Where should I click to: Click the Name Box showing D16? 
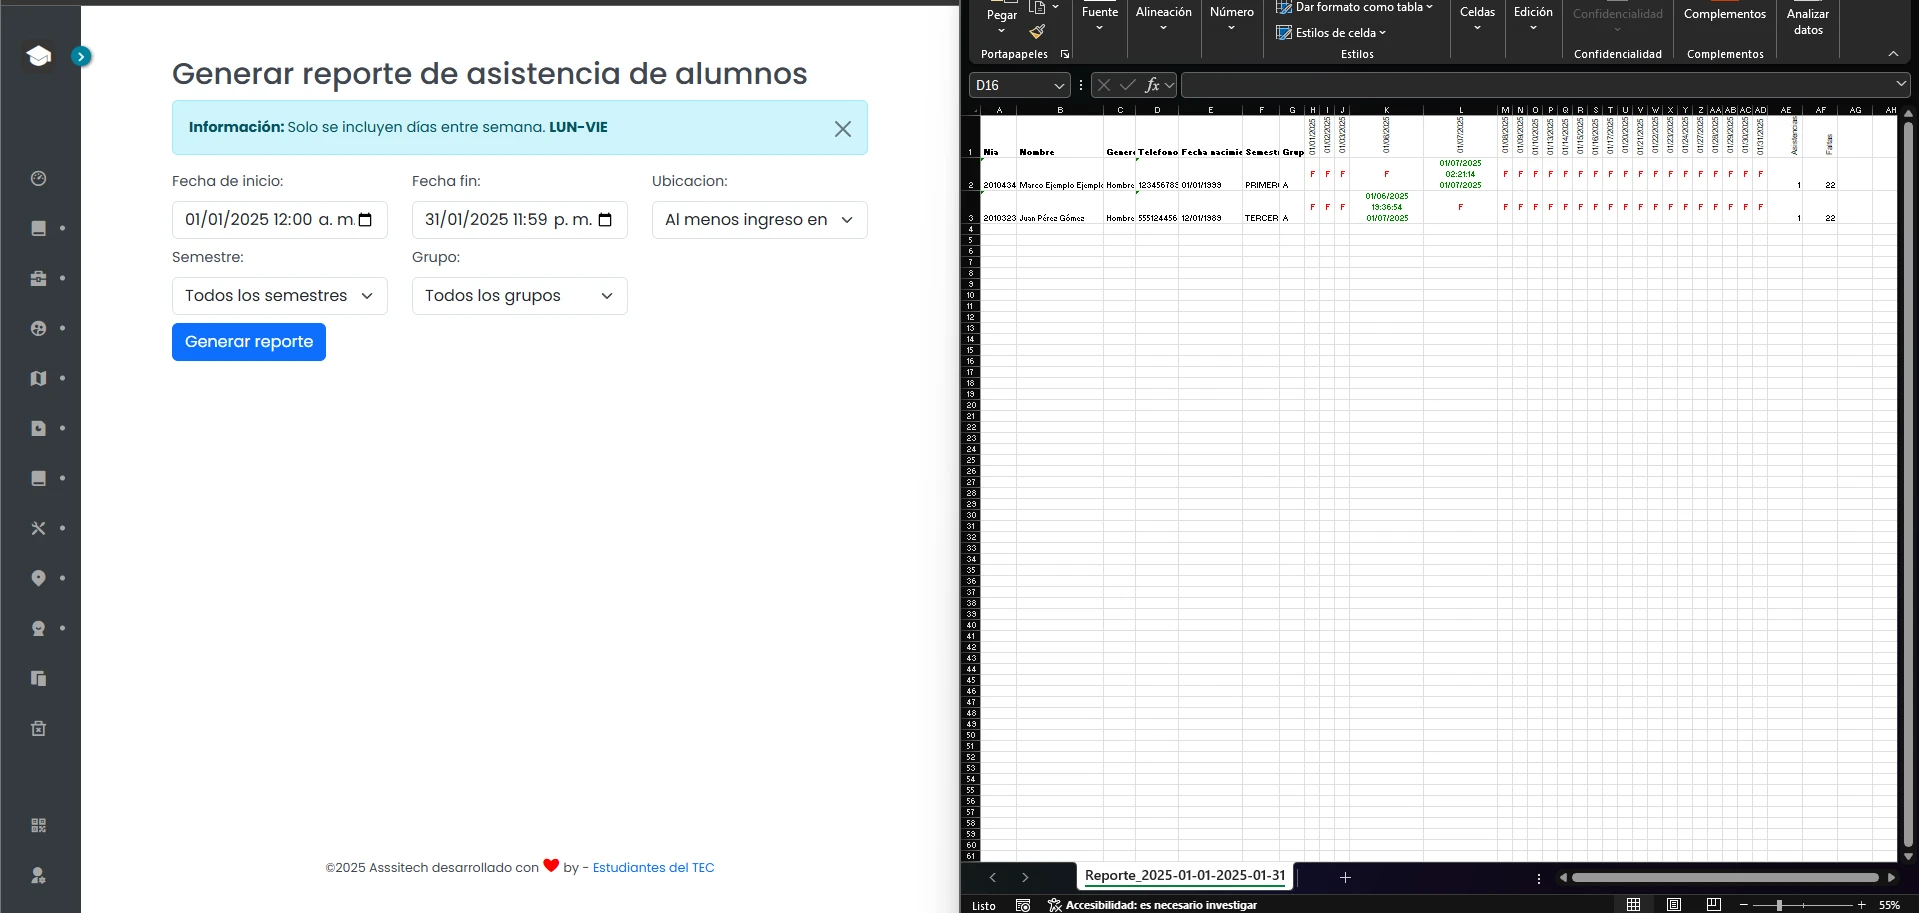click(x=1019, y=85)
